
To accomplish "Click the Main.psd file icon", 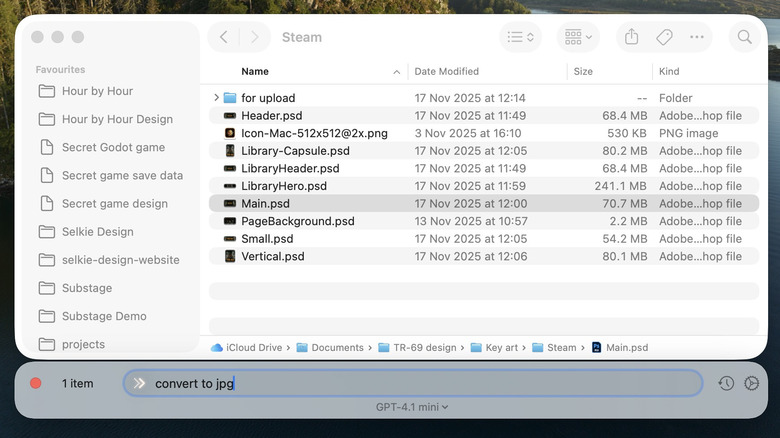I will (230, 203).
